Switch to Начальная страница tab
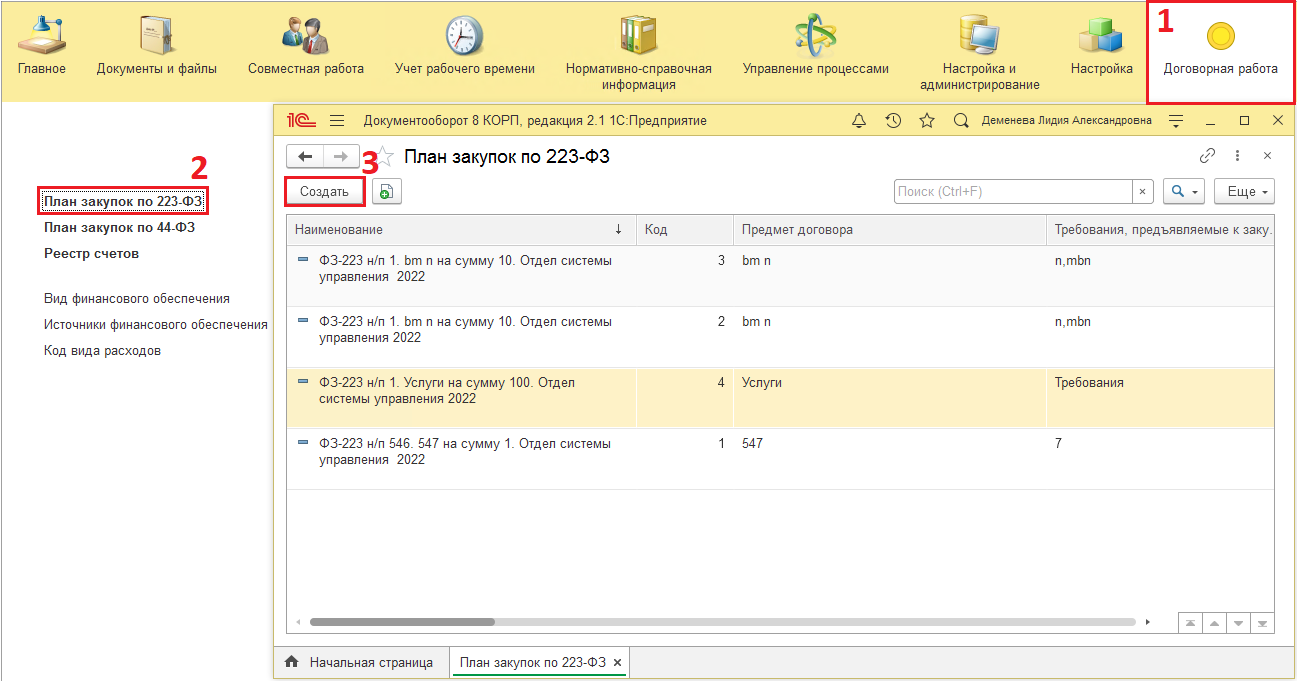 coord(360,662)
